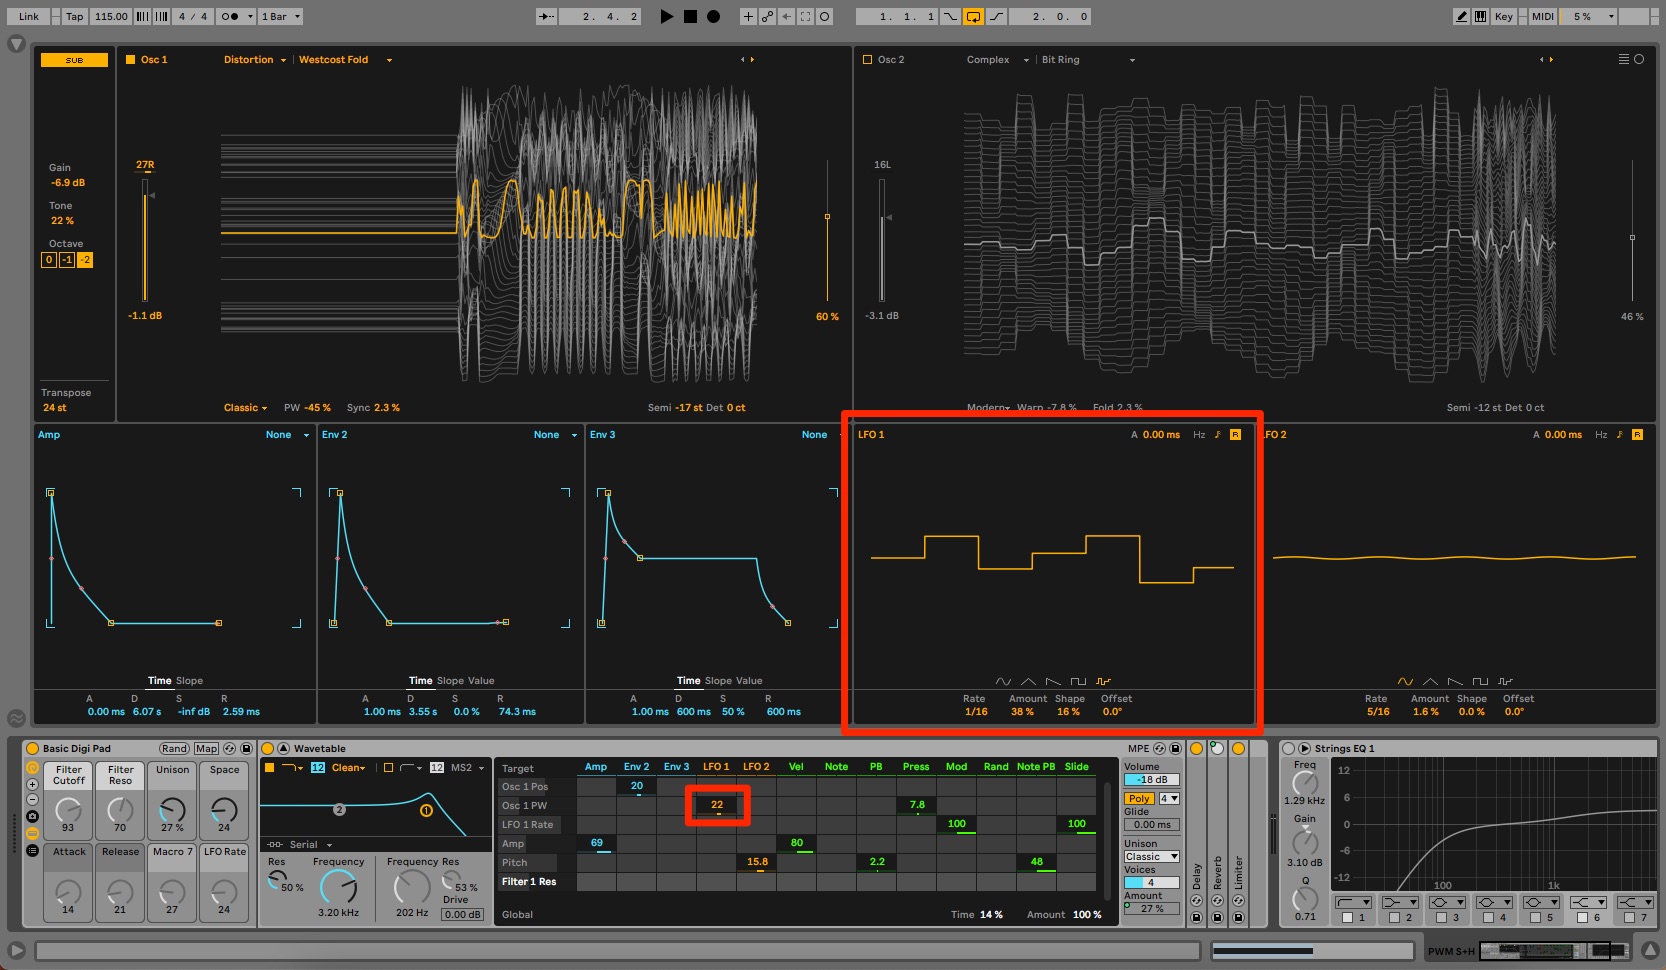Start playback with the Play button
The height and width of the screenshot is (970, 1666).
pos(667,16)
